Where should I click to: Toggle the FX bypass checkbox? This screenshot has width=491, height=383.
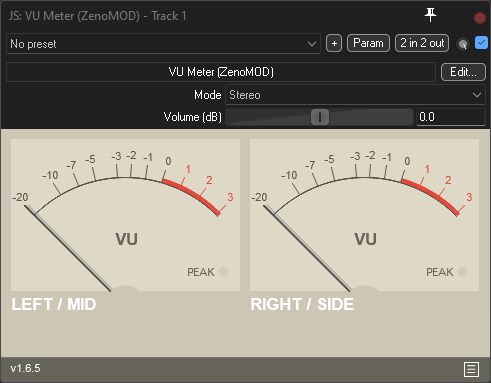click(481, 43)
